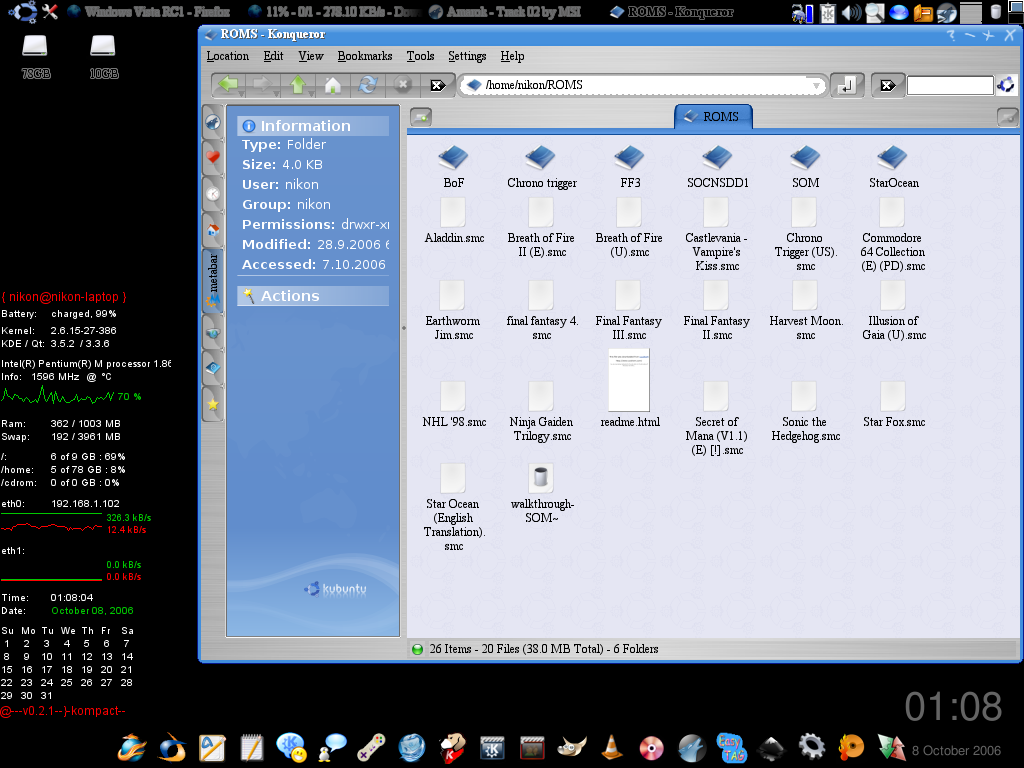The width and height of the screenshot is (1024, 768).
Task: Click ROMS - Konqueror taskbar entry
Action: point(671,12)
